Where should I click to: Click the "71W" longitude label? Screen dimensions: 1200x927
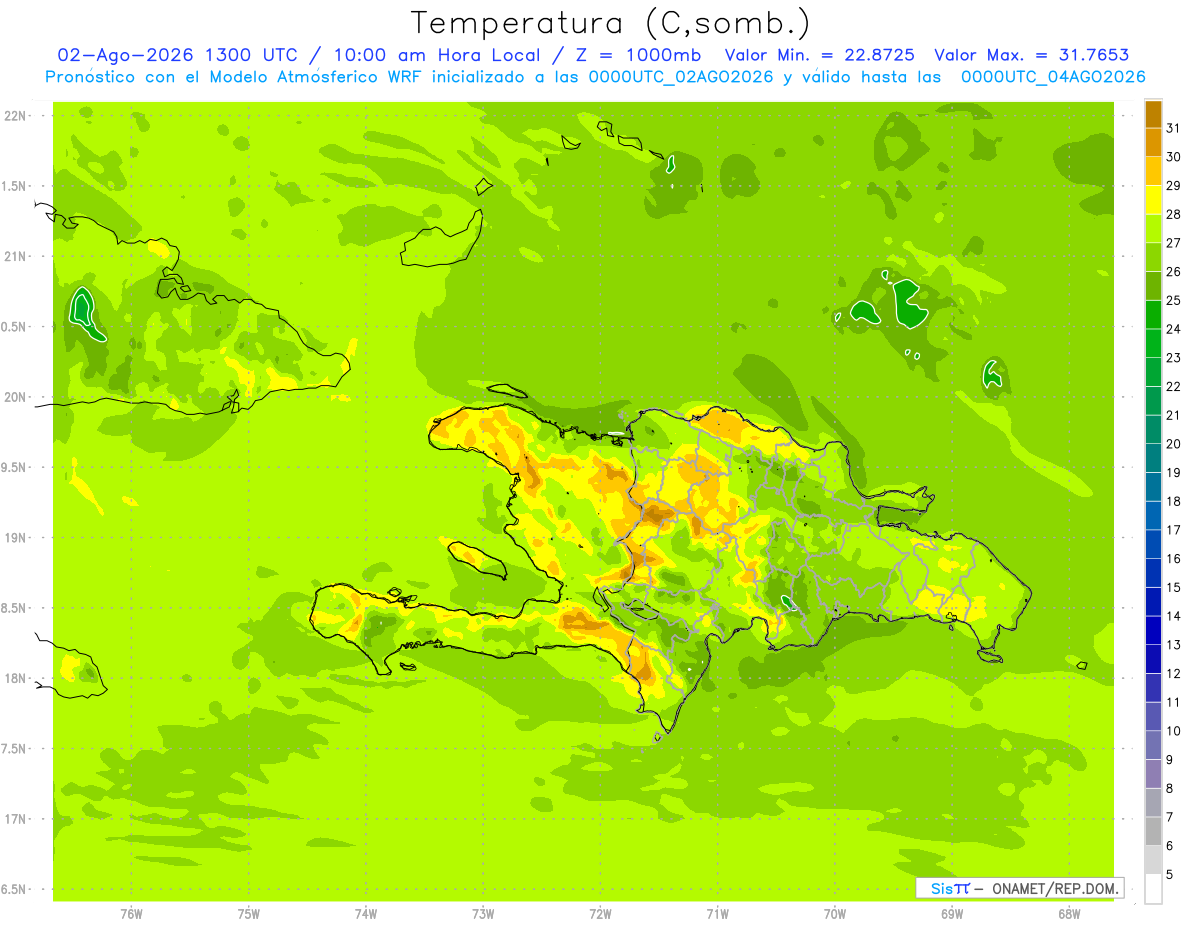(717, 913)
